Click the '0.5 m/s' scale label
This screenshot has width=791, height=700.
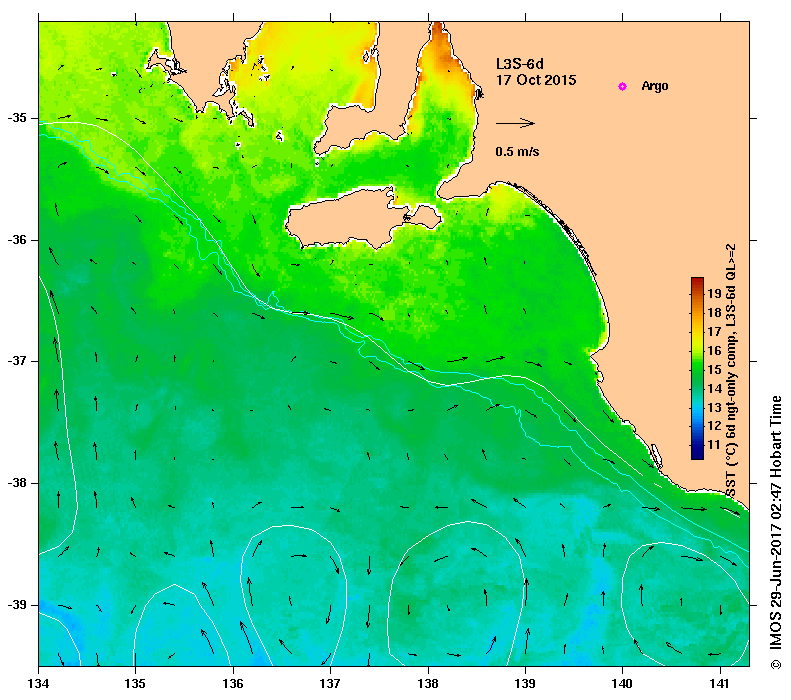[517, 151]
